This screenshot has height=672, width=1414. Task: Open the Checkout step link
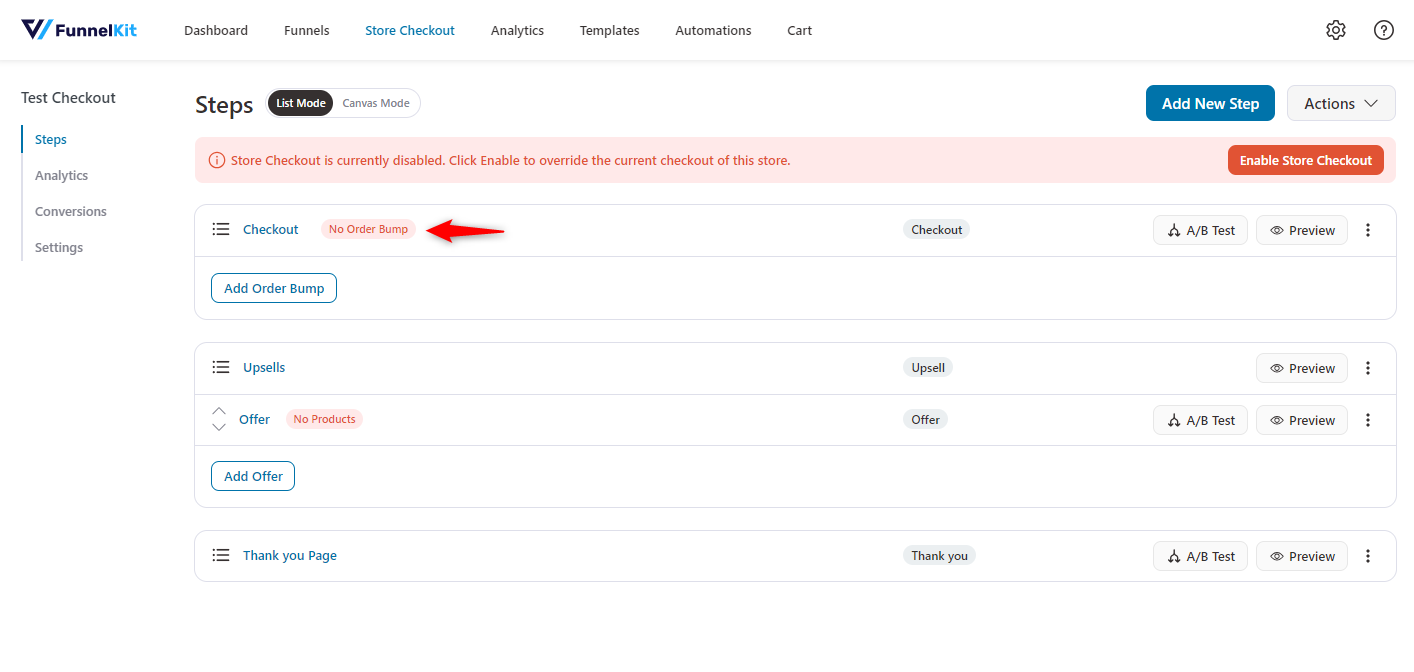pos(271,229)
